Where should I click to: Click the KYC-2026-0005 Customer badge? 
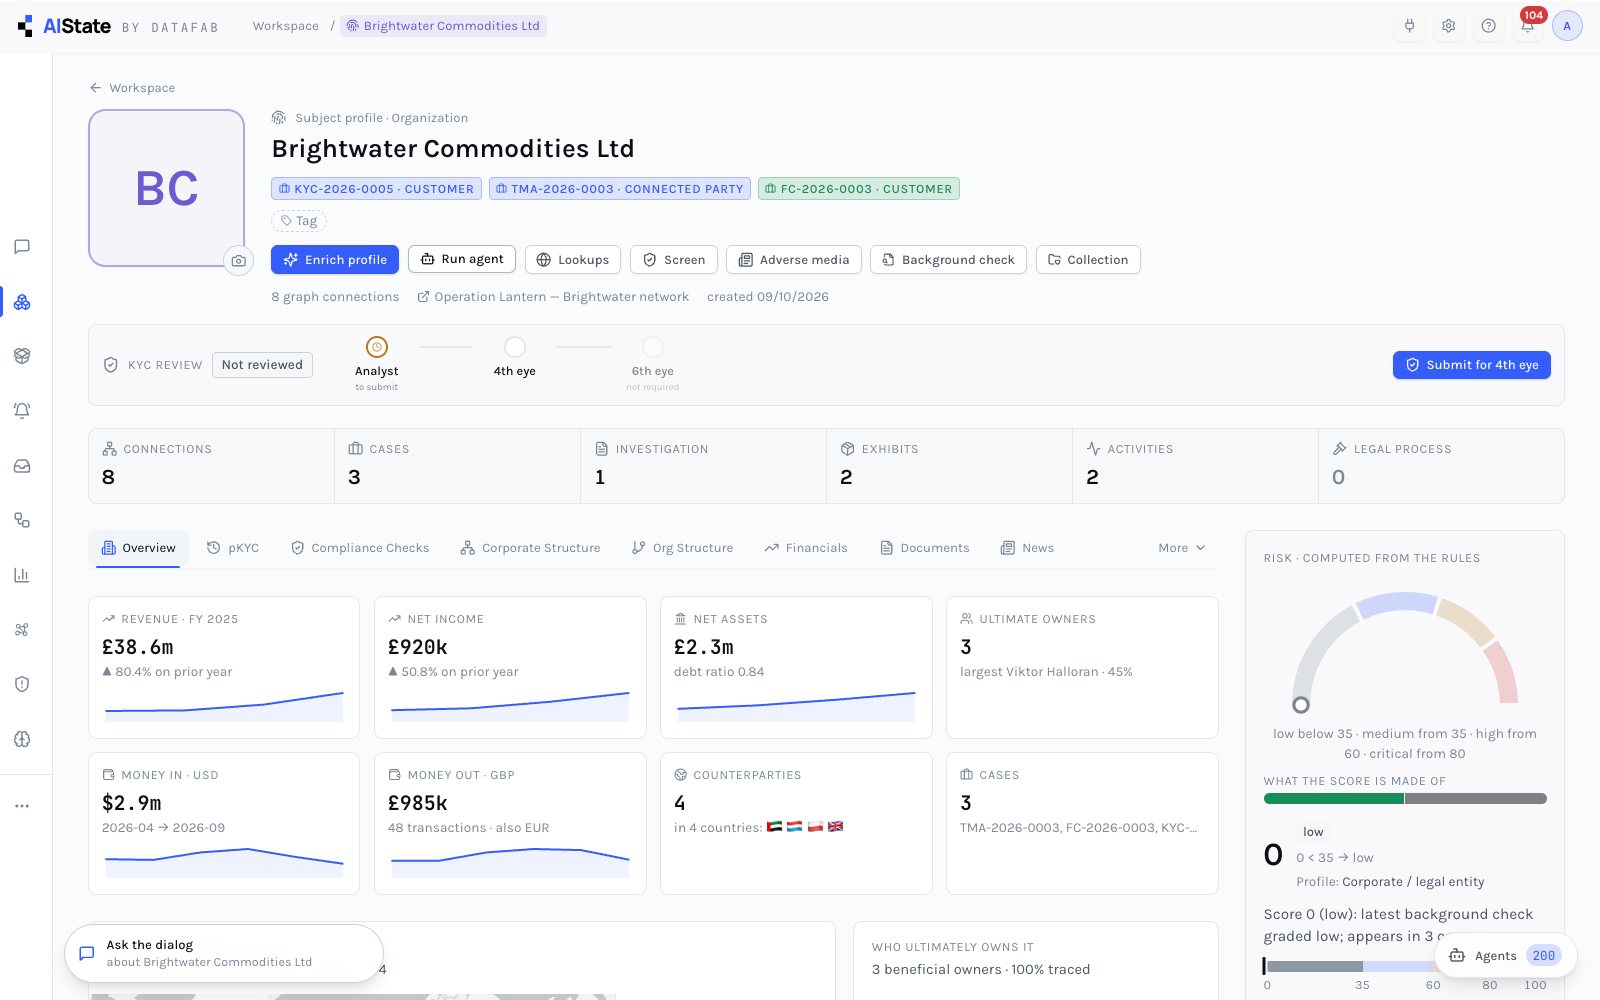376,189
